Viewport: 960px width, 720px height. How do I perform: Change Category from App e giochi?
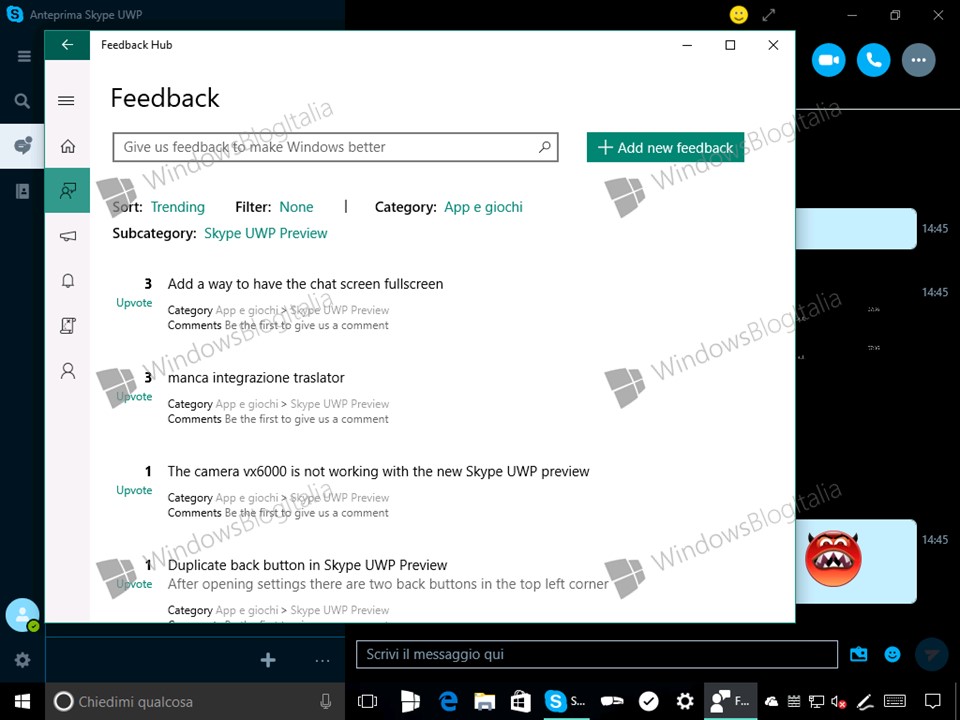point(483,207)
